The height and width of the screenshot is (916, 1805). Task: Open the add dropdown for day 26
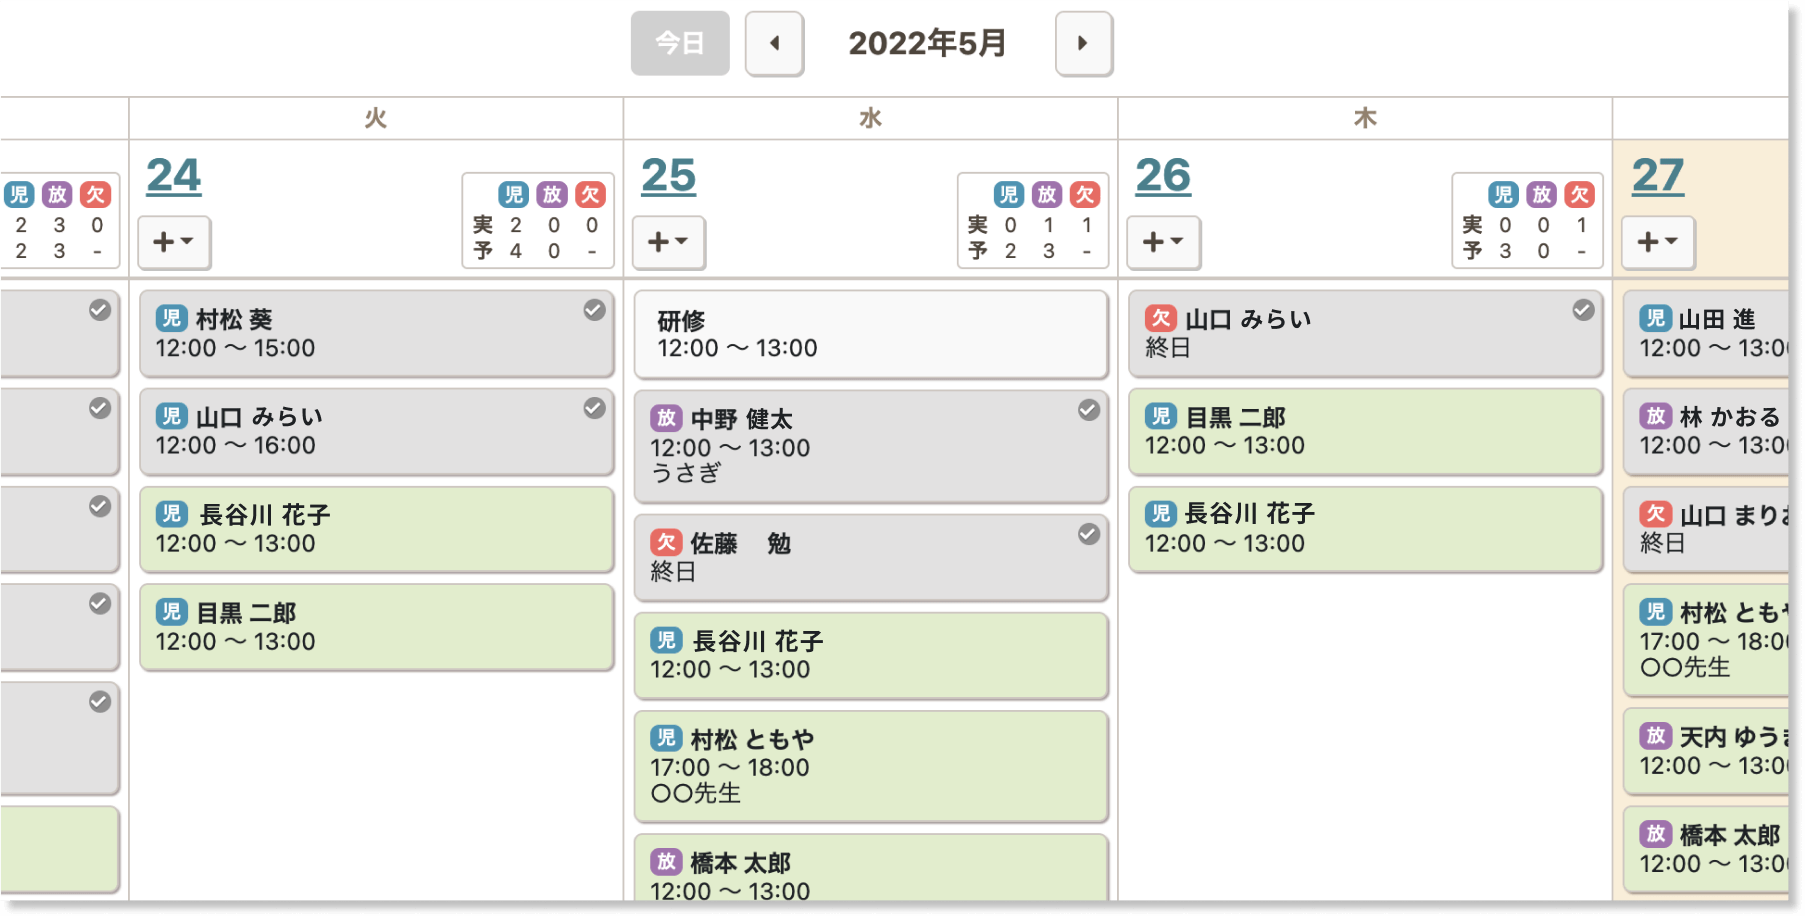[x=1163, y=242]
